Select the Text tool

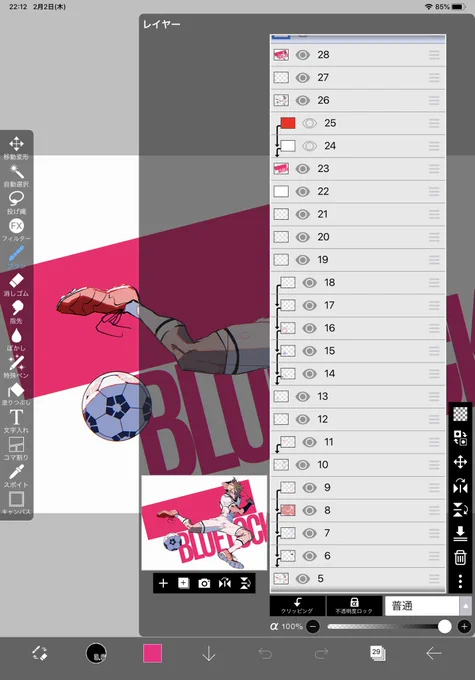click(x=16, y=421)
